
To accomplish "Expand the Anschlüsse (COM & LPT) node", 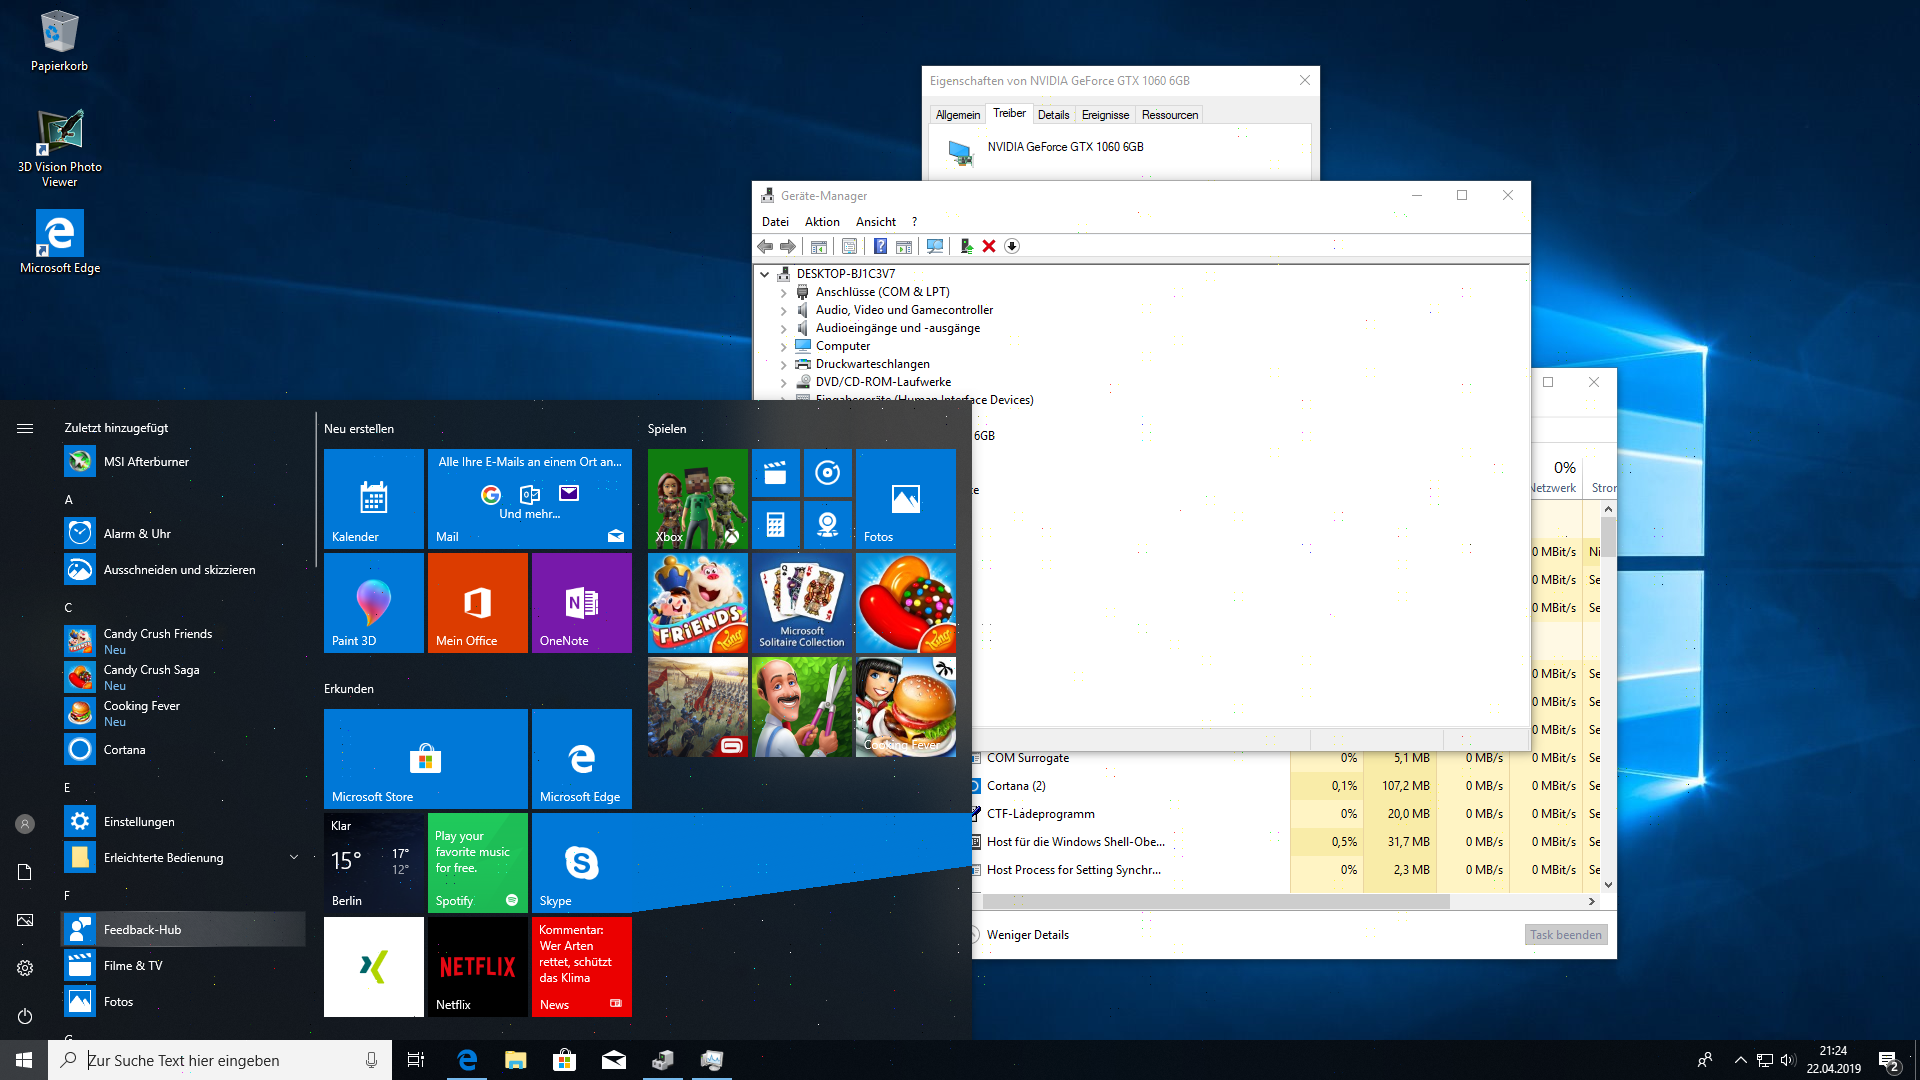I will click(x=784, y=293).
